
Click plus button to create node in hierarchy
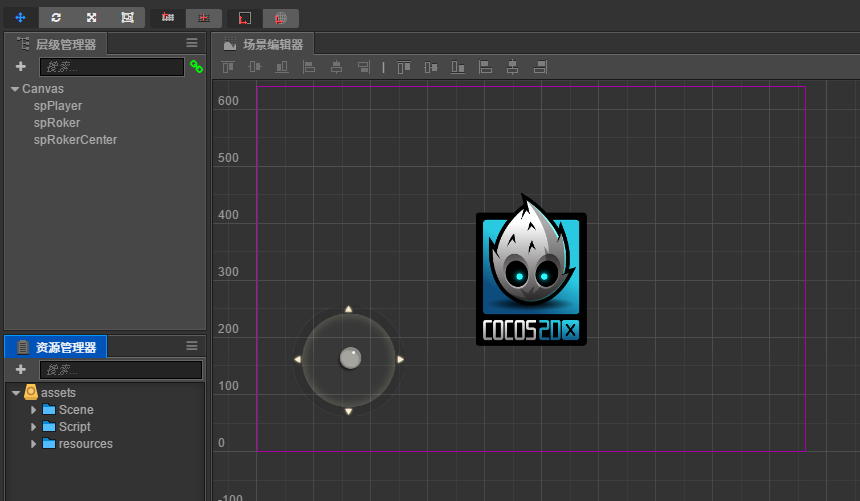tap(21, 66)
